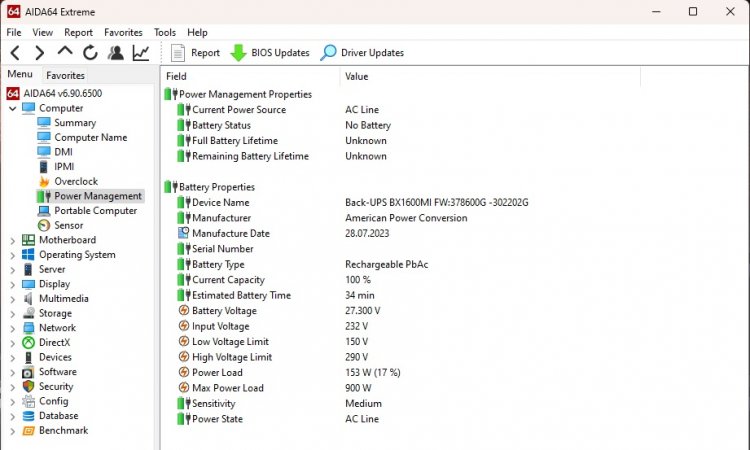The width and height of the screenshot is (750, 450).
Task: Click the Security shield icon
Action: (x=29, y=387)
